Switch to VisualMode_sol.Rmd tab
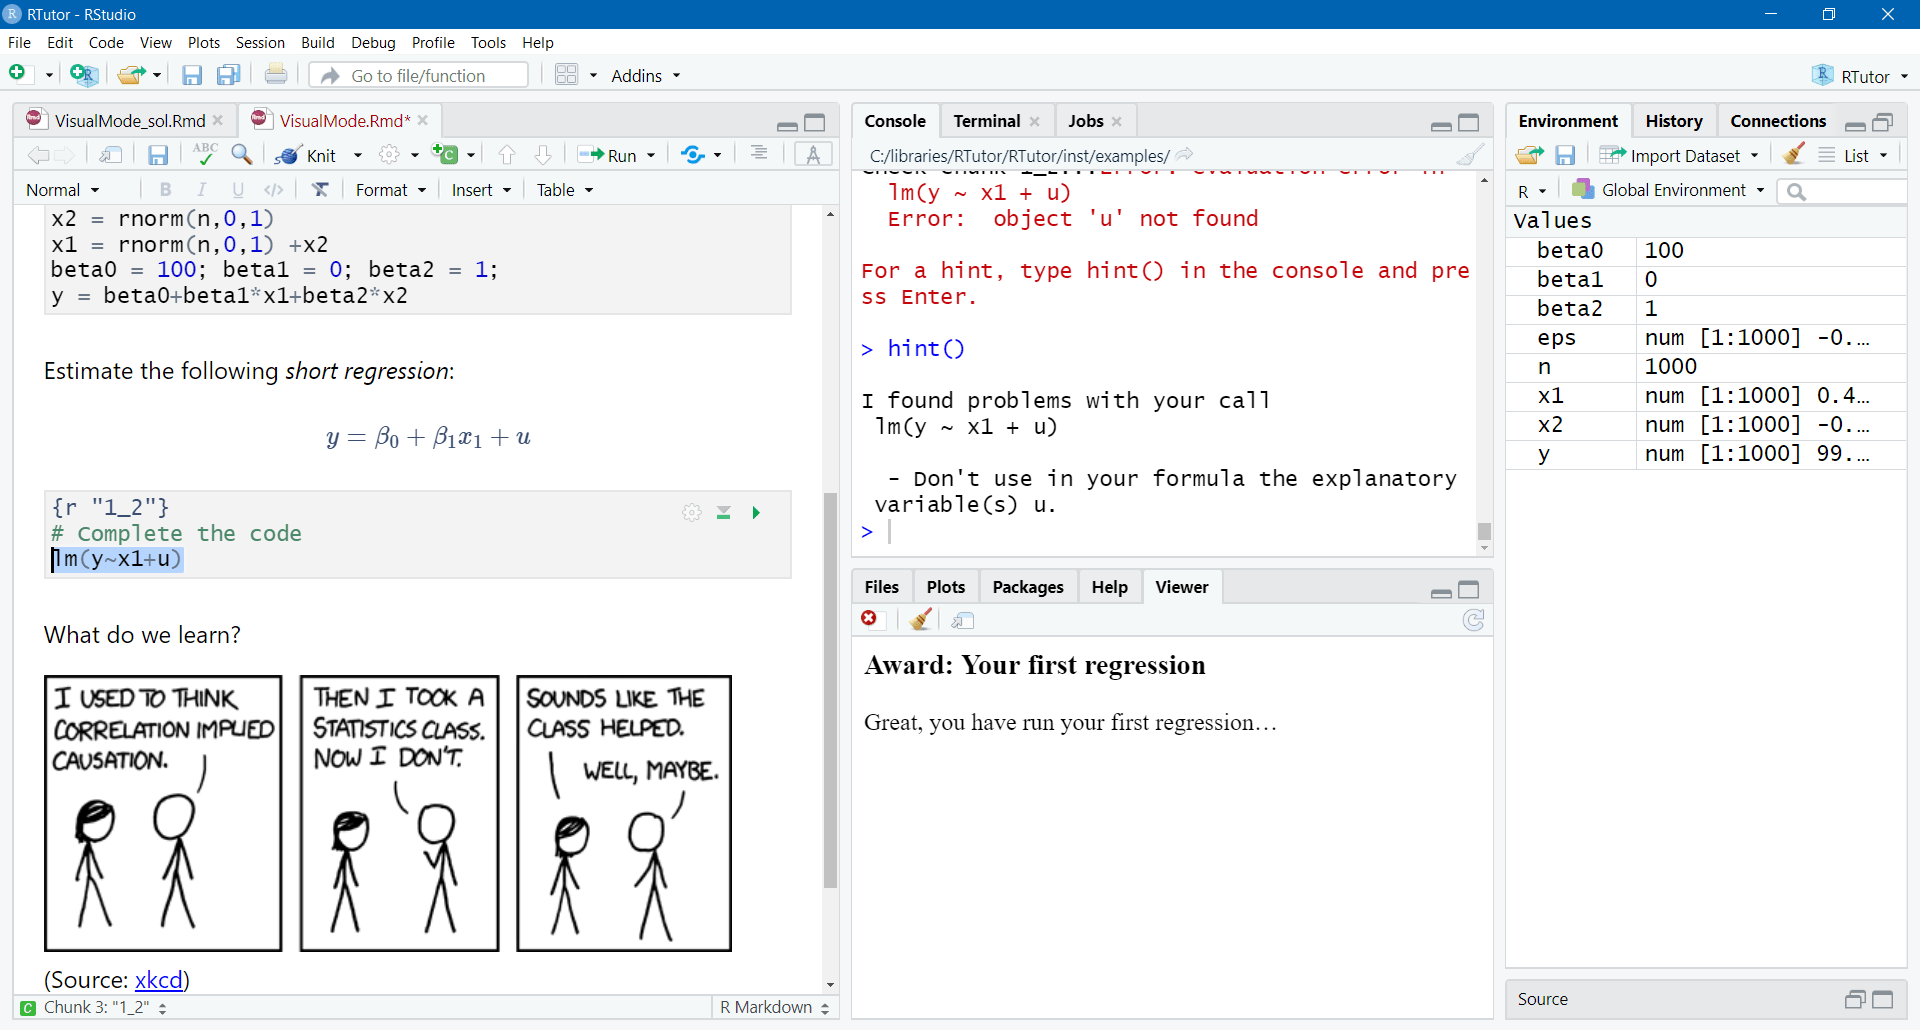The width and height of the screenshot is (1920, 1030). pyautogui.click(x=128, y=120)
